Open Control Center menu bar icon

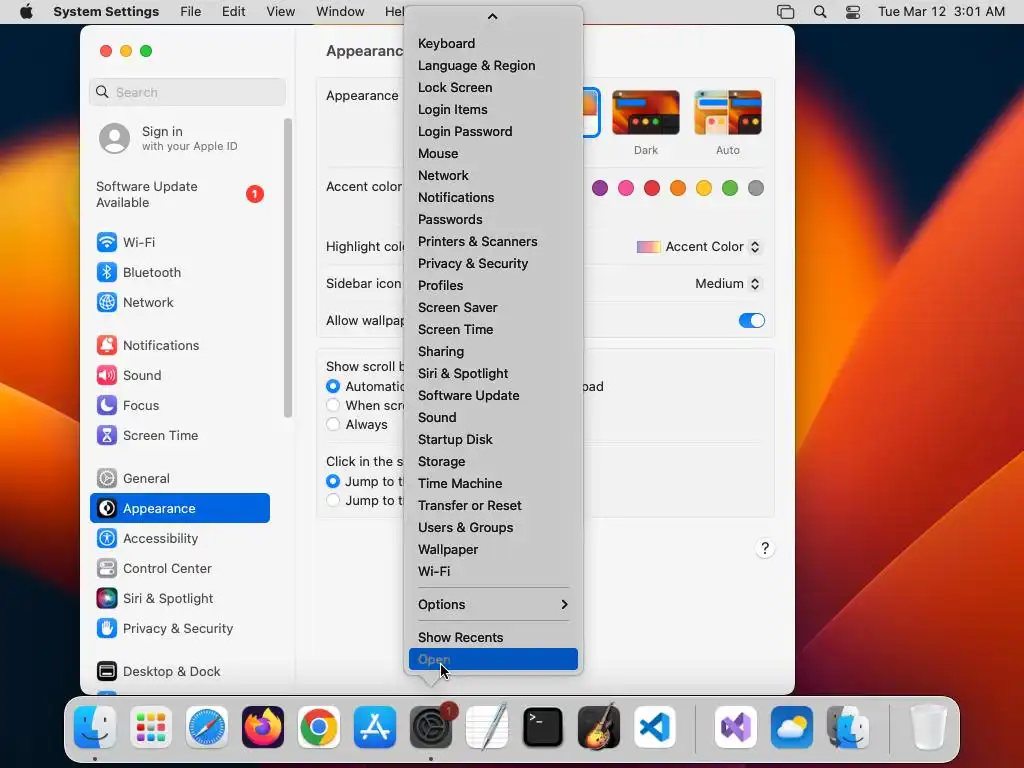[x=853, y=12]
